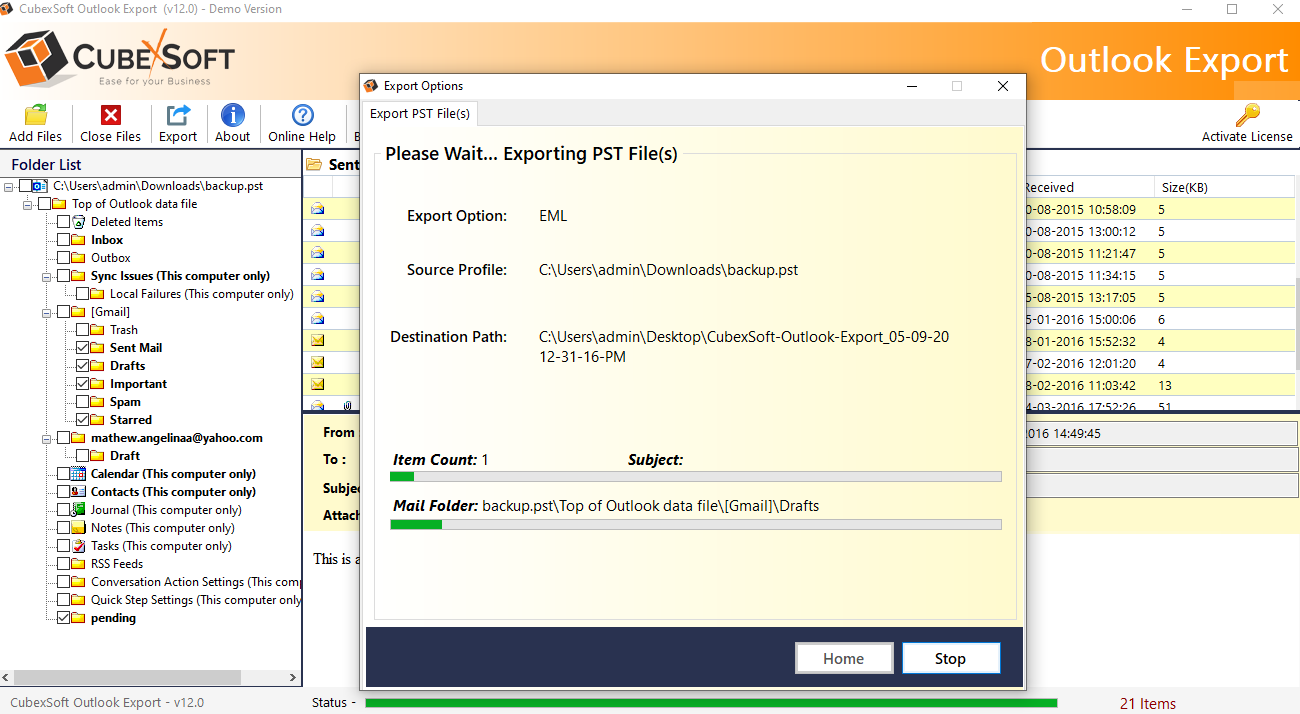Uncheck the pending folder checkbox
Viewport: 1300px width, 714px height.
[x=64, y=618]
